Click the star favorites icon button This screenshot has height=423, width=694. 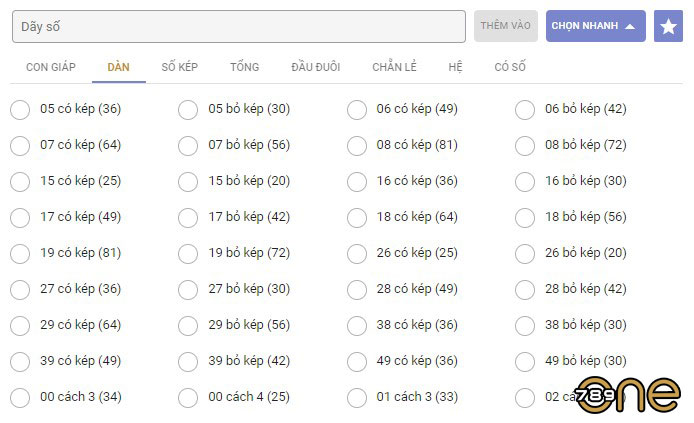[668, 26]
